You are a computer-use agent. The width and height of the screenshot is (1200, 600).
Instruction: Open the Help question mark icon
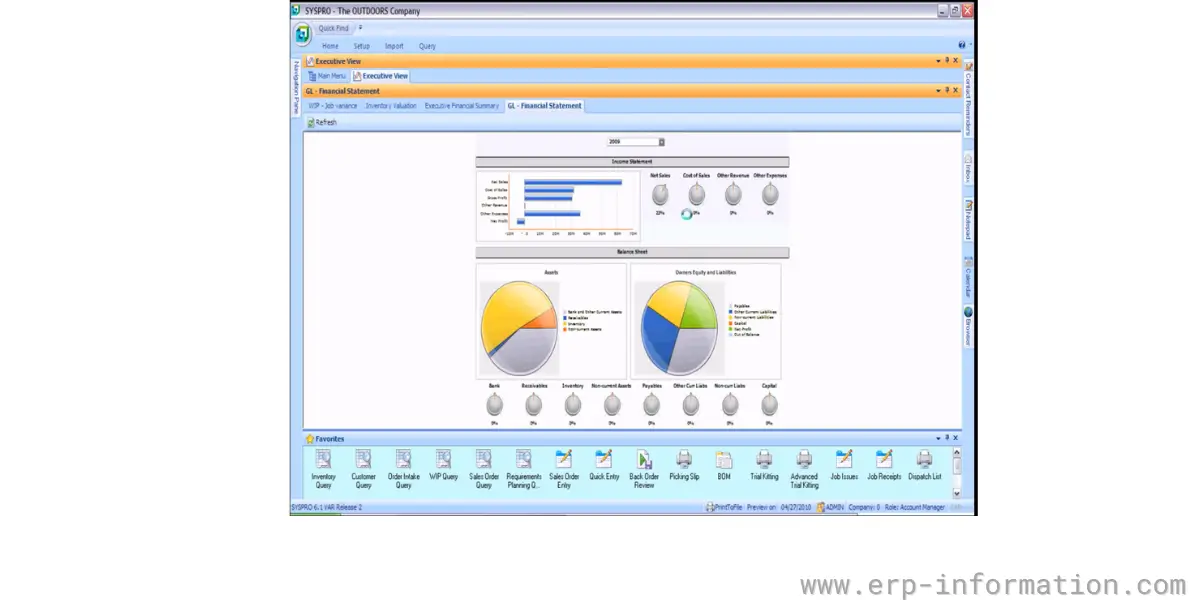click(962, 45)
